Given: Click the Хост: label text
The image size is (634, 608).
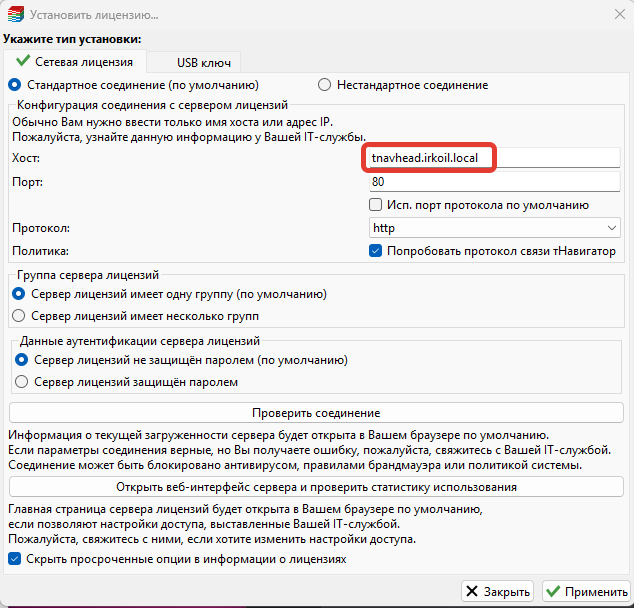Looking at the screenshot, I should 26,158.
